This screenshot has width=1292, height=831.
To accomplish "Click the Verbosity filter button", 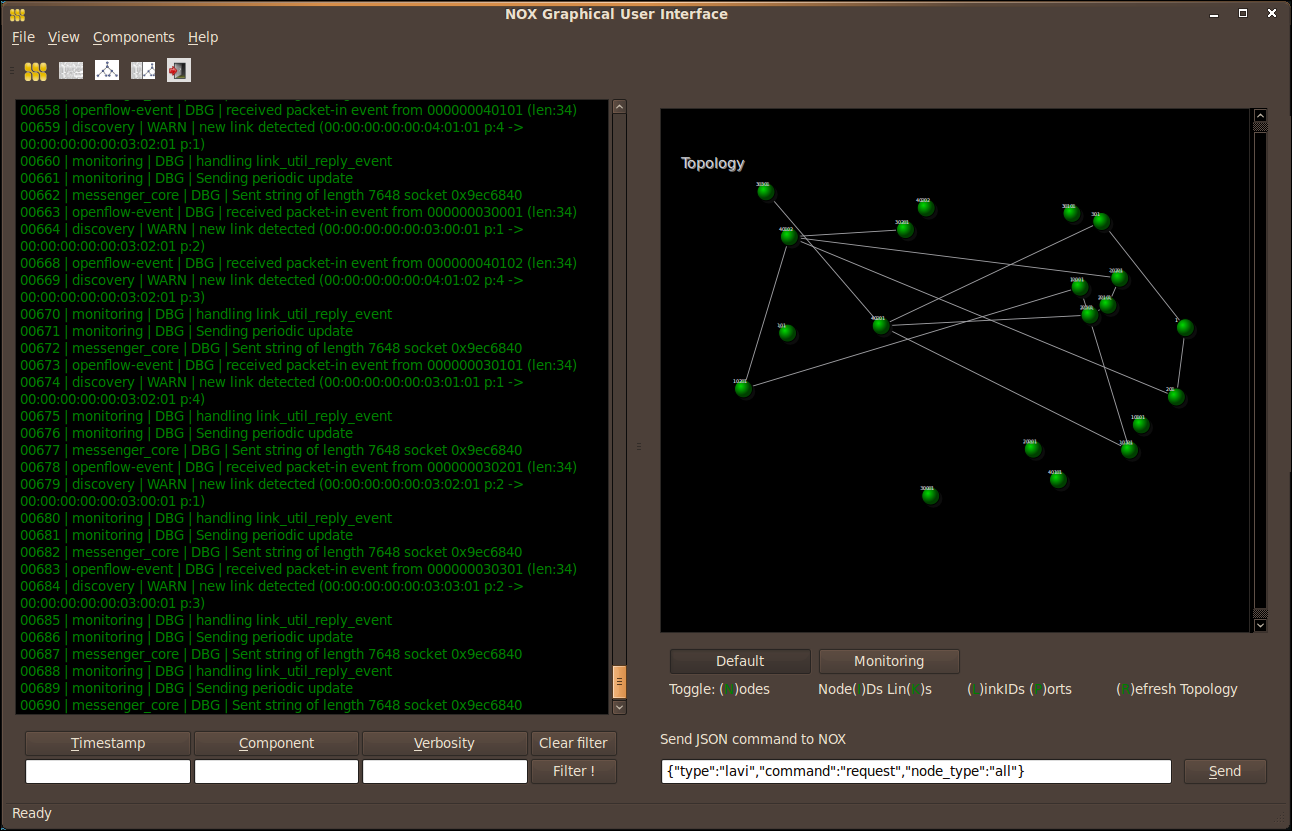I will [444, 743].
